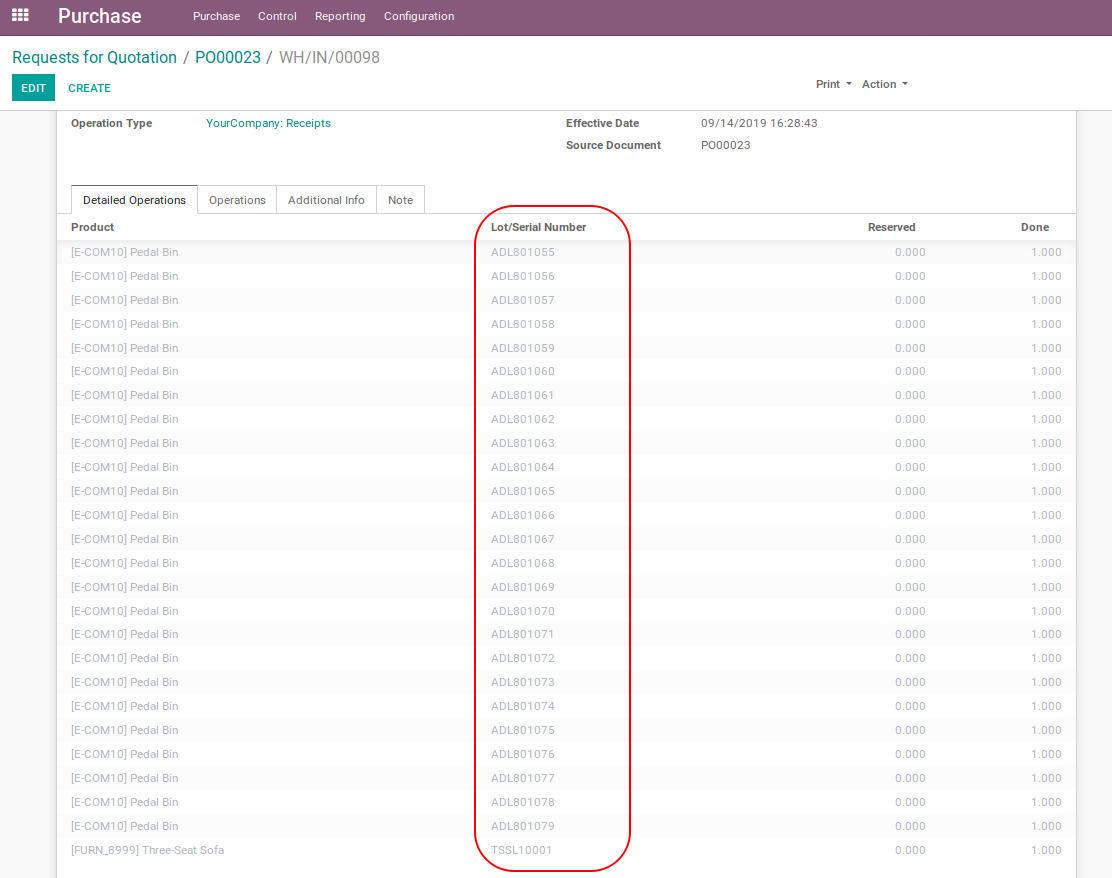Switch to the Operations tab
The image size is (1112, 878).
(x=237, y=200)
